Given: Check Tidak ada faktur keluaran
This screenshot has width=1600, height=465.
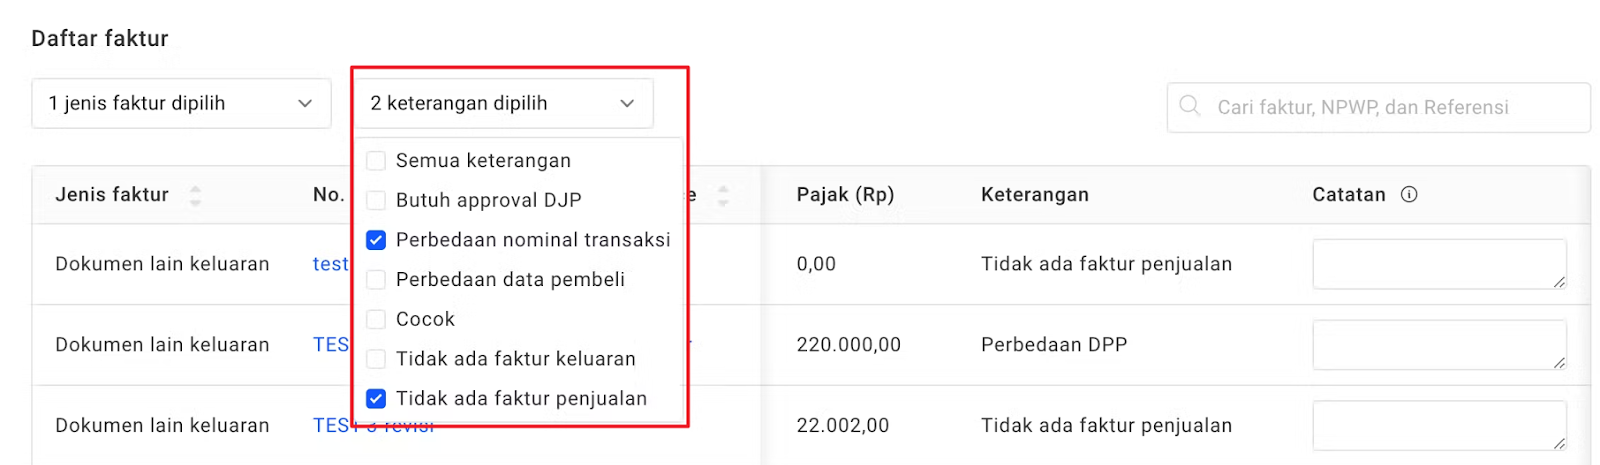Looking at the screenshot, I should (376, 359).
